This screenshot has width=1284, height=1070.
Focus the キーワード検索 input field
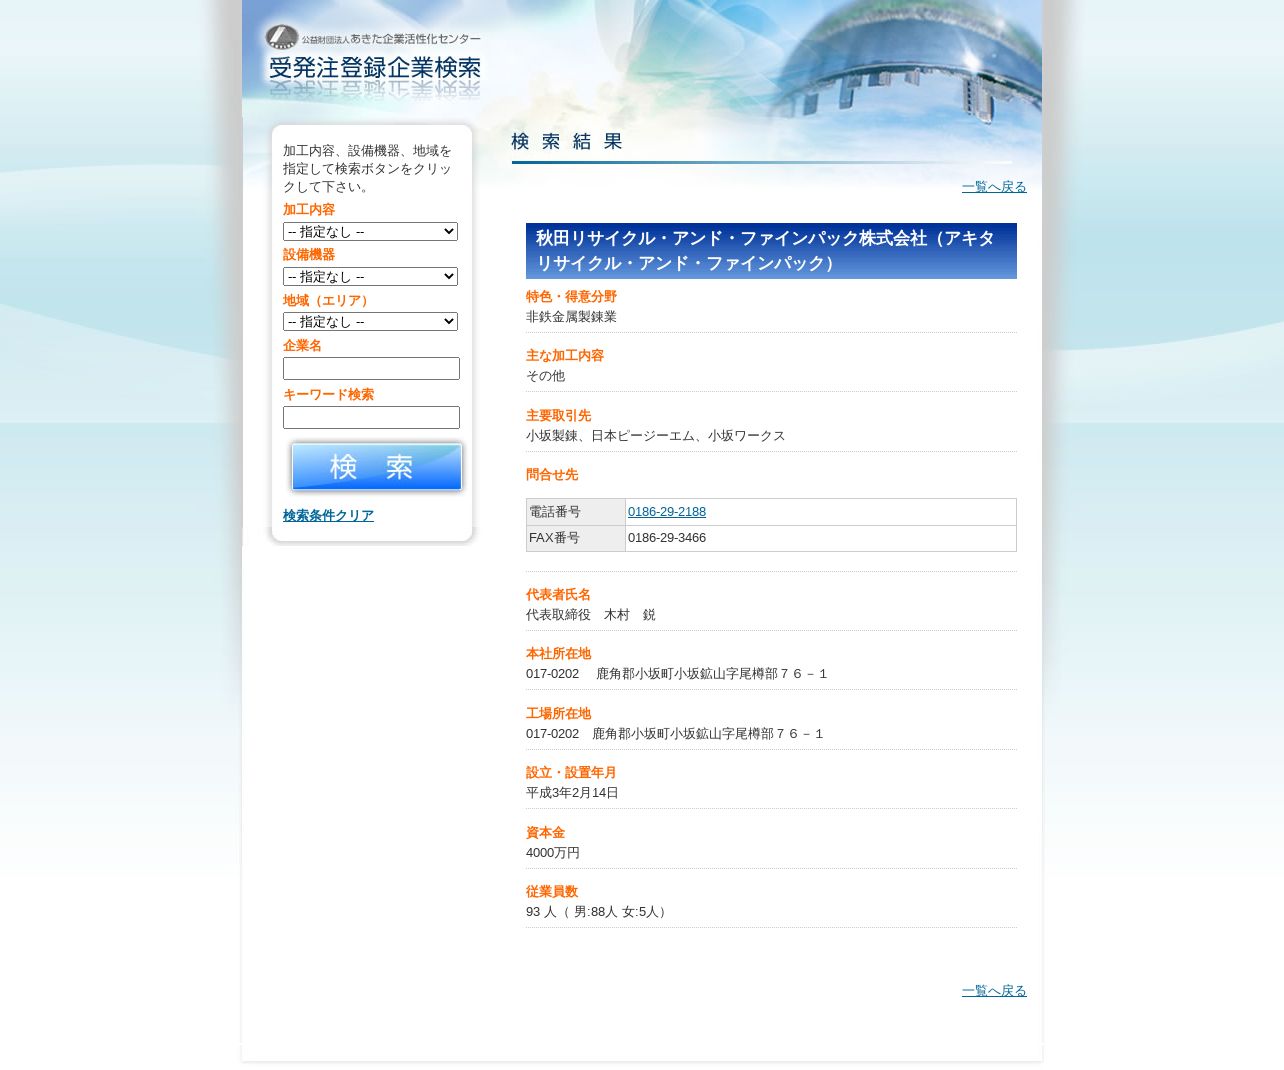371,417
